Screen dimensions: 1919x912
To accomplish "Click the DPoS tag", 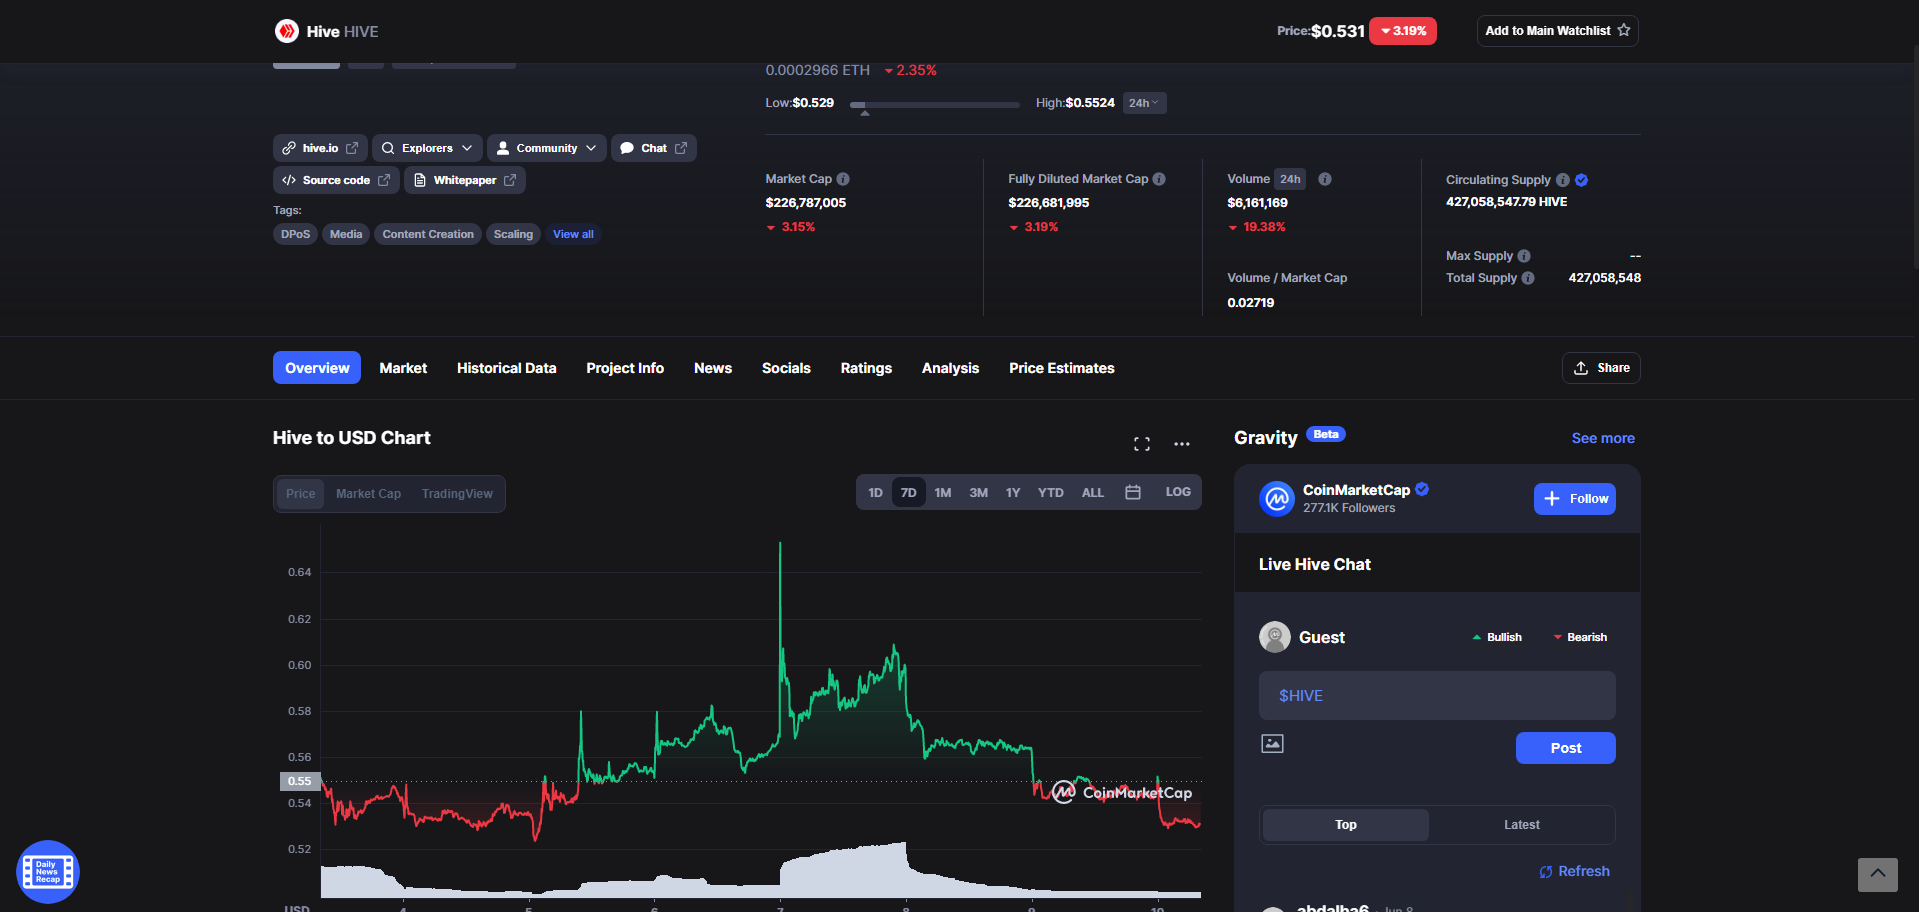I will pos(295,234).
